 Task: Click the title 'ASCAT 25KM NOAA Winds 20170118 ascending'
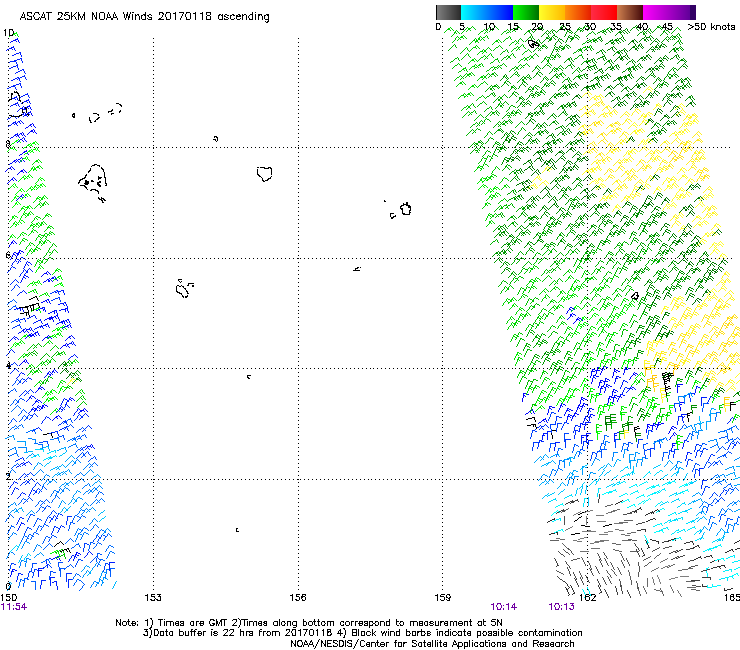tap(144, 17)
